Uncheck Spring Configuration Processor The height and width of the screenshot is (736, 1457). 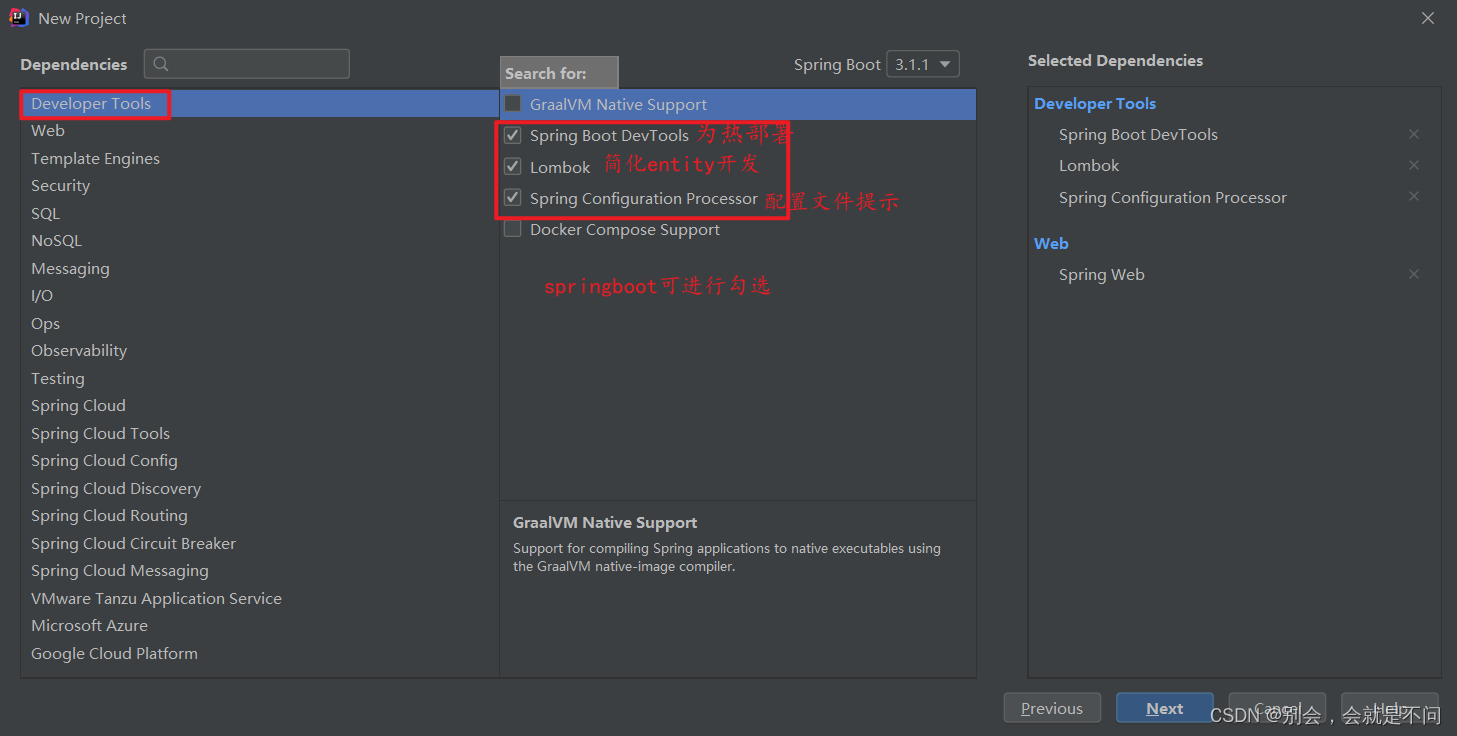point(513,198)
